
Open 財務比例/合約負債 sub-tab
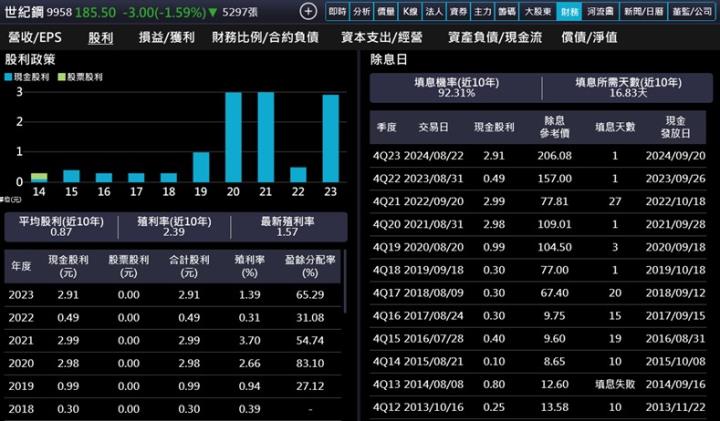(265, 37)
